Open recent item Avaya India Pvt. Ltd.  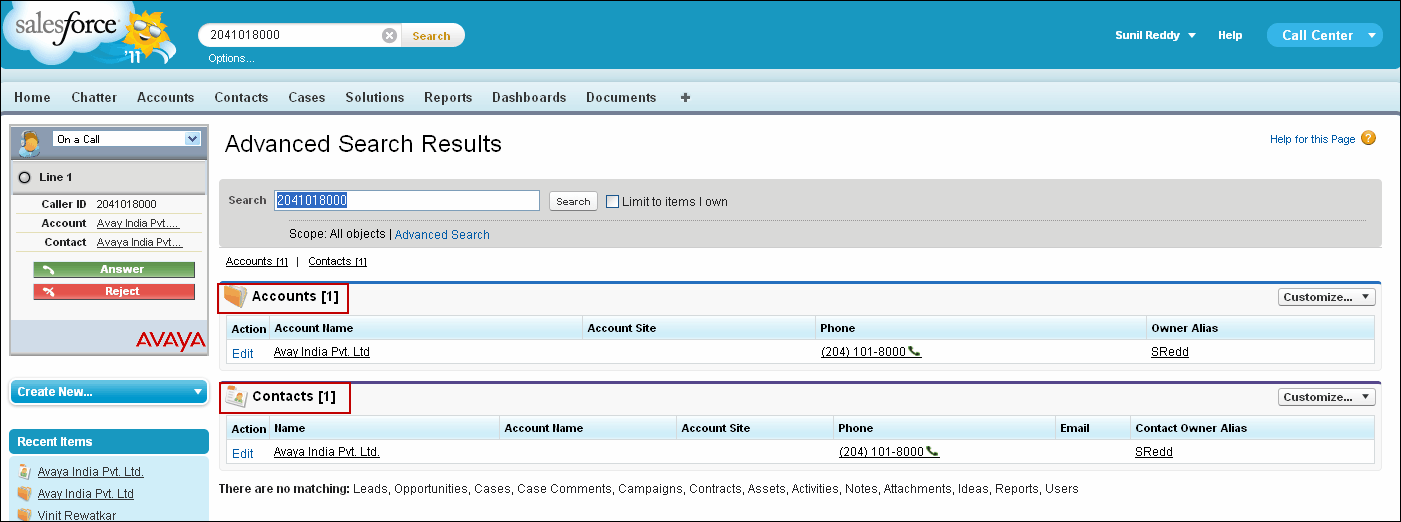coord(91,472)
